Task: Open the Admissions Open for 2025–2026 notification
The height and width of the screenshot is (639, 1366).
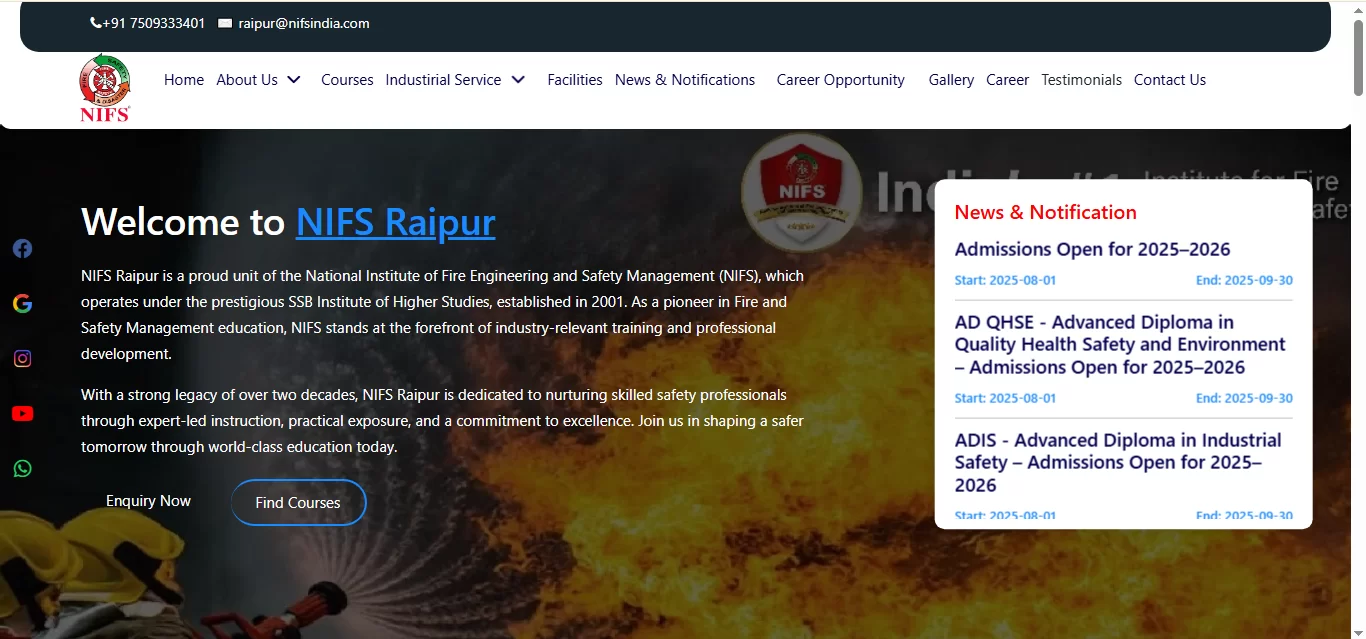Action: (1092, 249)
